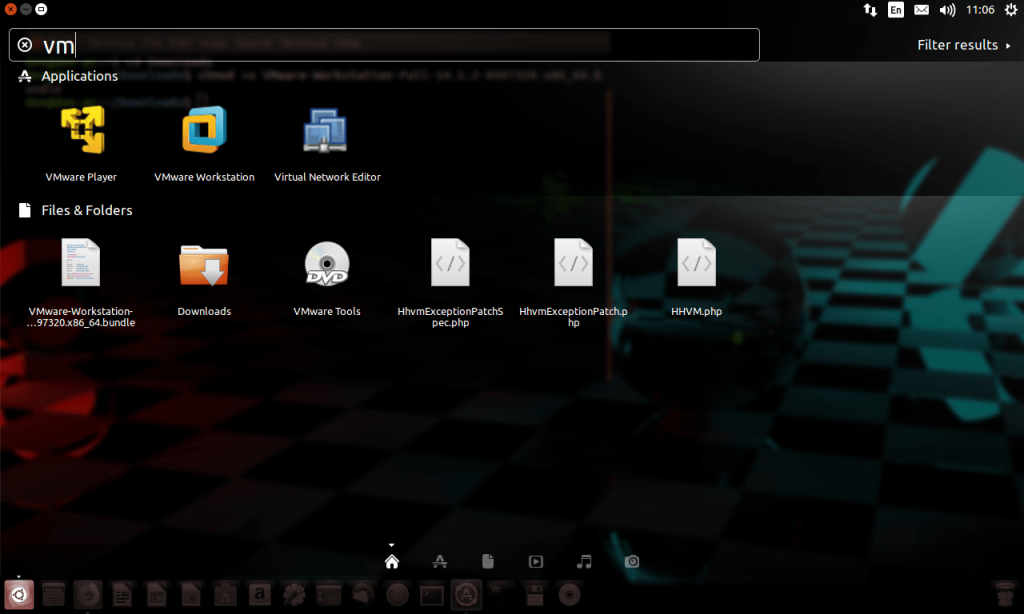Image resolution: width=1024 pixels, height=614 pixels.
Task: Open Amazon from the launcher
Action: tap(260, 595)
